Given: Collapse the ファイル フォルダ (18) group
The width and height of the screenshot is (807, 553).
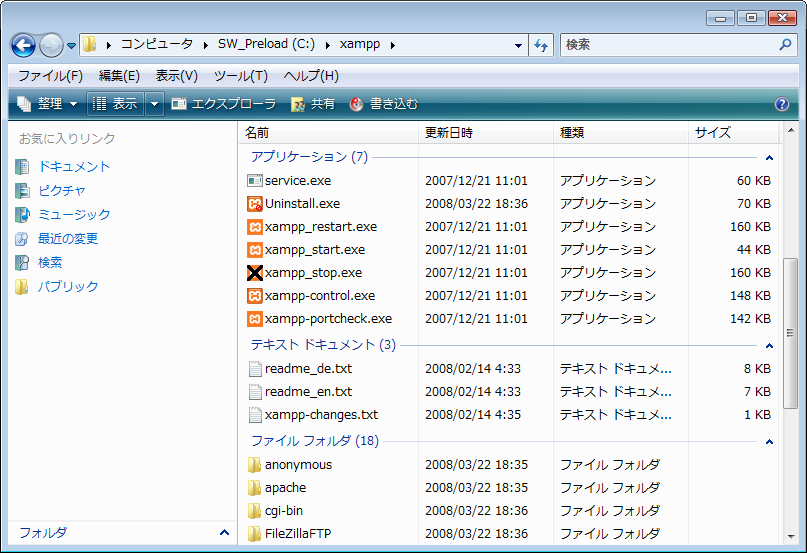Looking at the screenshot, I should tap(769, 442).
